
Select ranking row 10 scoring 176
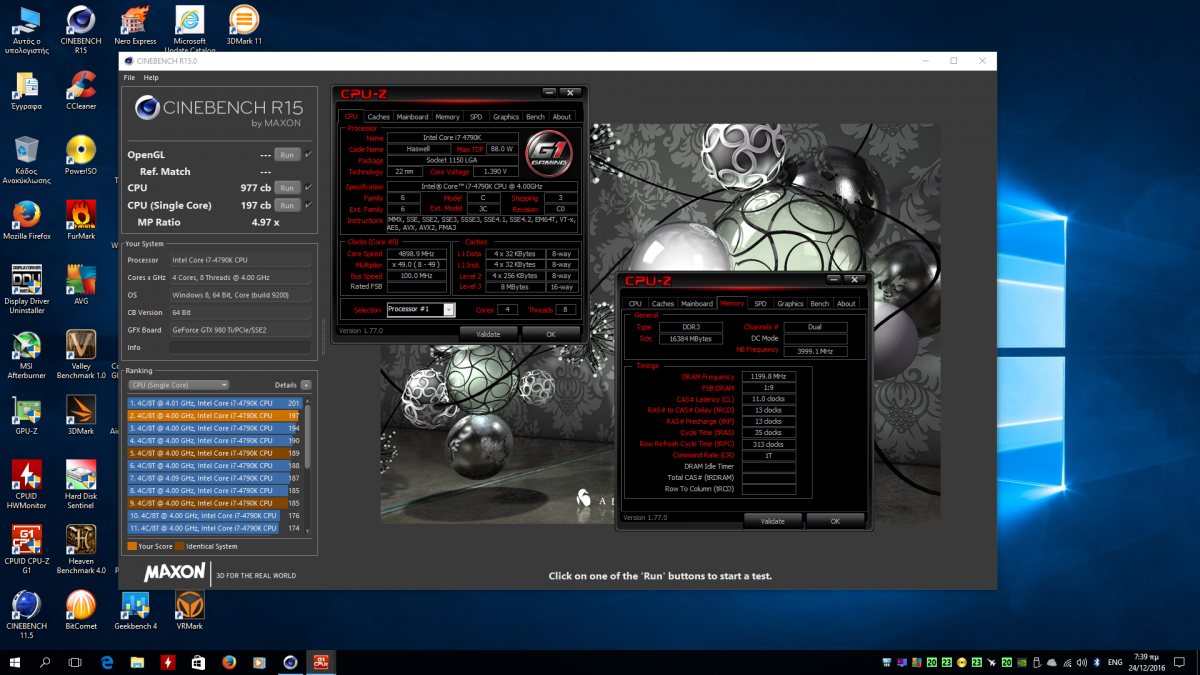(x=215, y=516)
